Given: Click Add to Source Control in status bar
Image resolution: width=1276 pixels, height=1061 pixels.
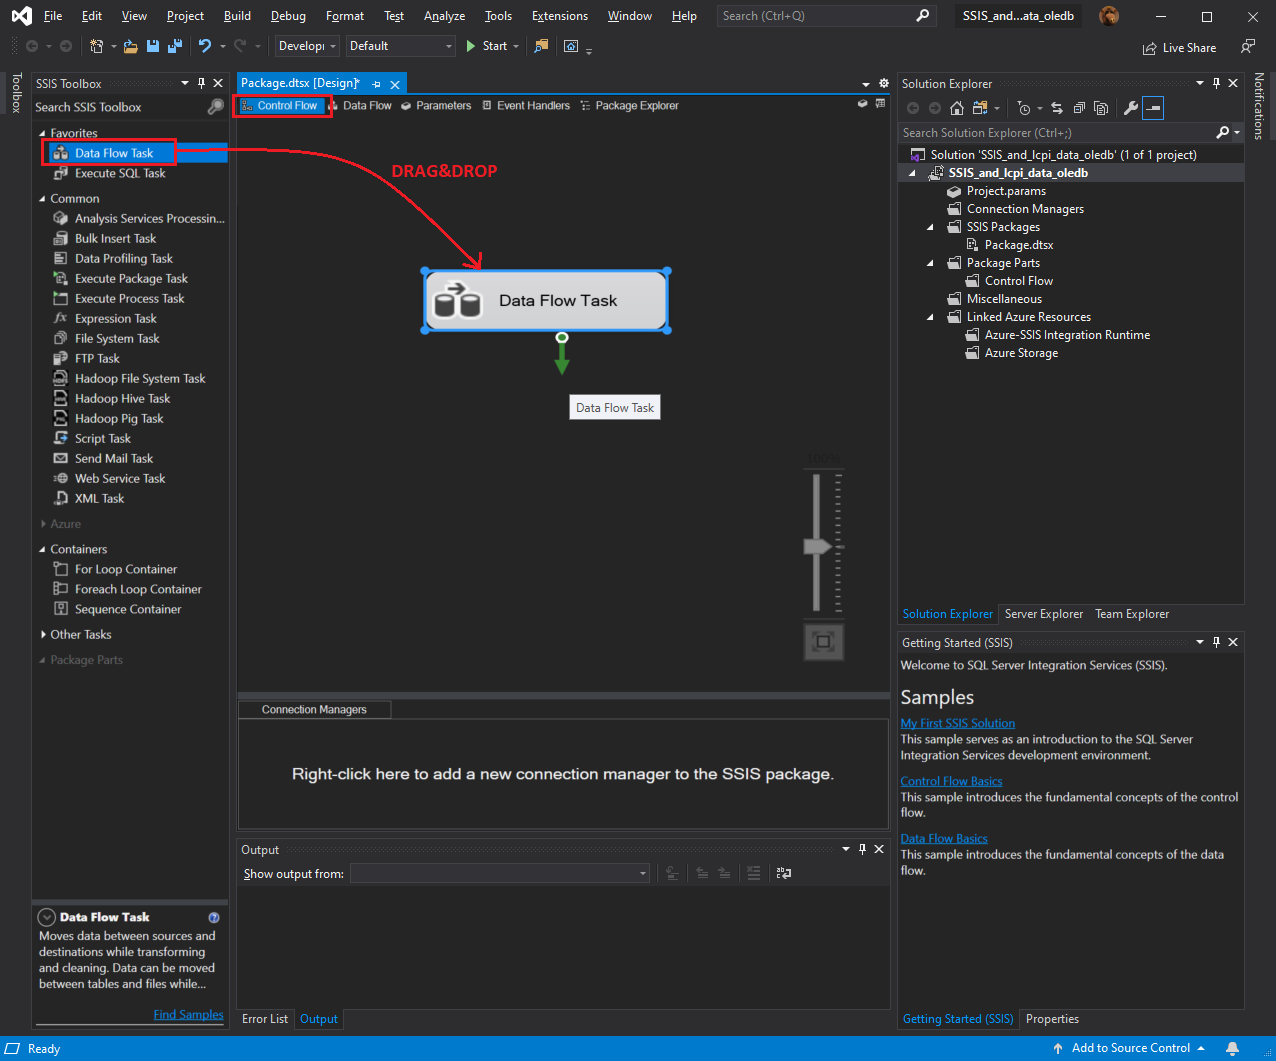Looking at the screenshot, I should coord(1130,1048).
